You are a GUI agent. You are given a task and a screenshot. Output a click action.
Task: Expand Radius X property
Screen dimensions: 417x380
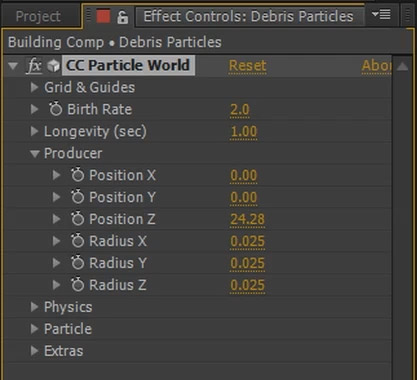[x=56, y=241]
